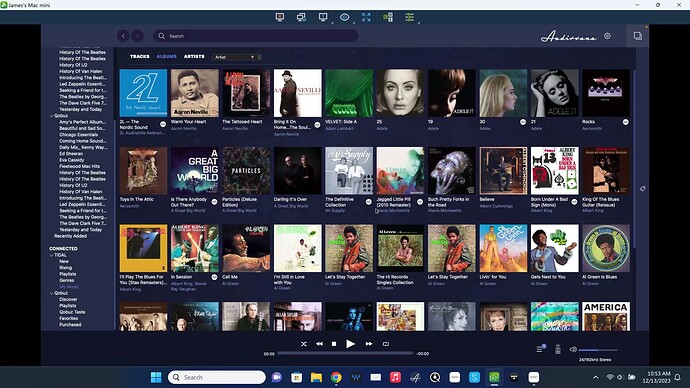Go back with the left arrow button
This screenshot has width=690, height=388.
(123, 36)
